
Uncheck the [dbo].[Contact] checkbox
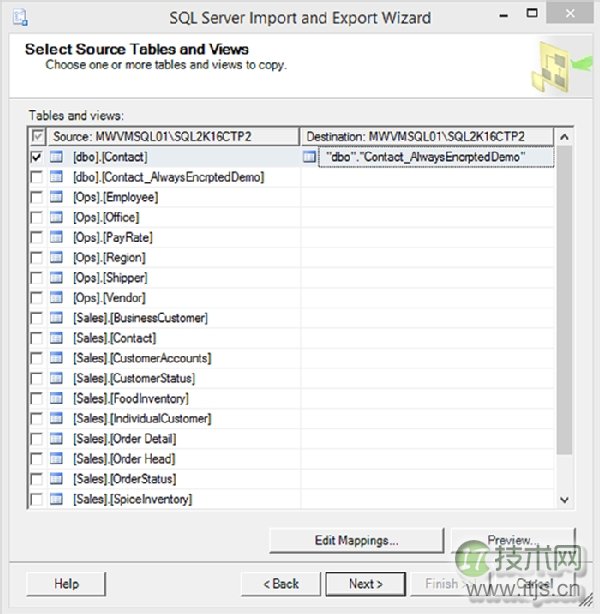36,157
